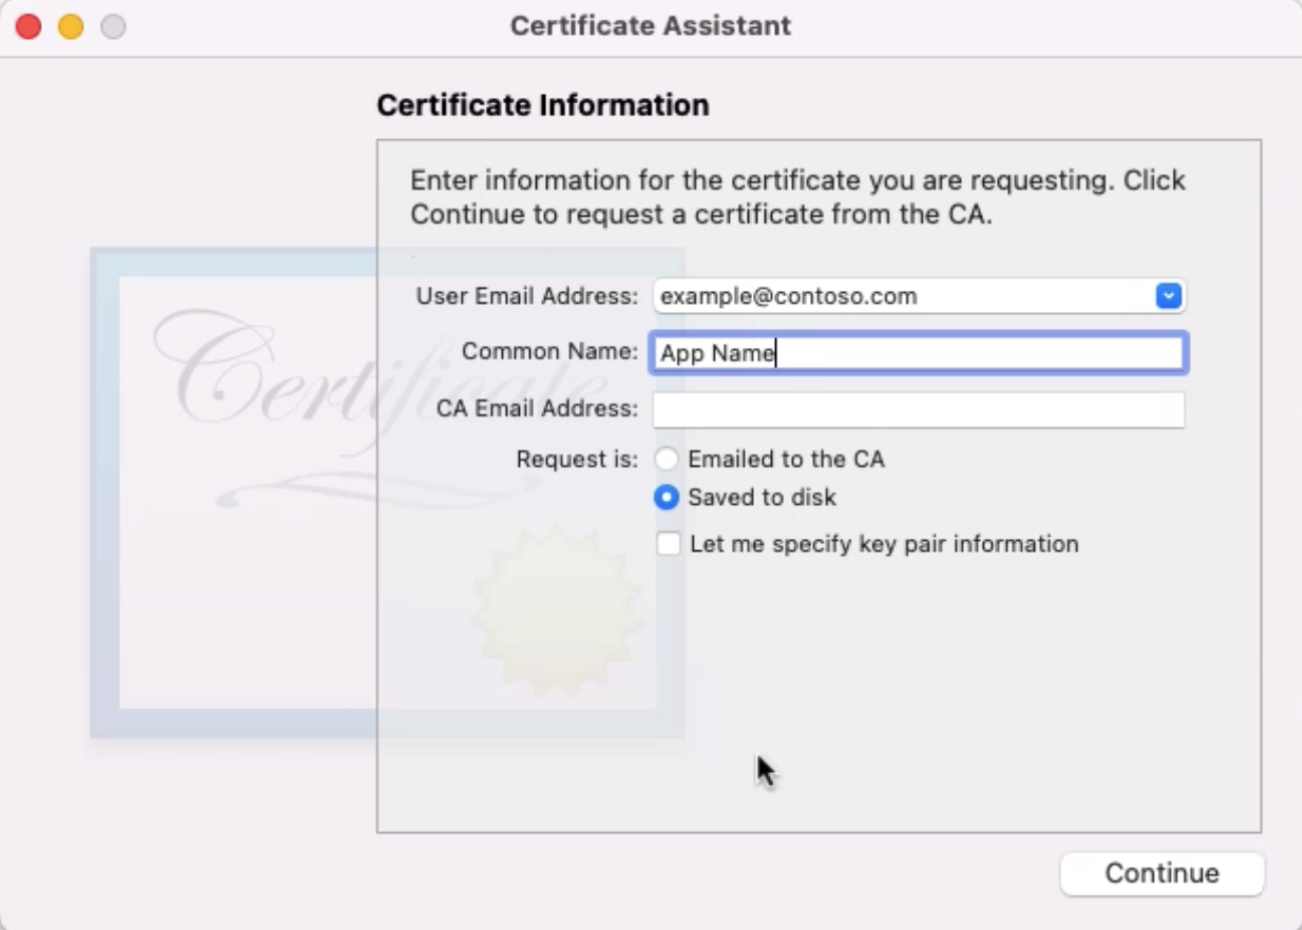Click the Continue button
This screenshot has height=930, width=1302.
pos(1161,872)
